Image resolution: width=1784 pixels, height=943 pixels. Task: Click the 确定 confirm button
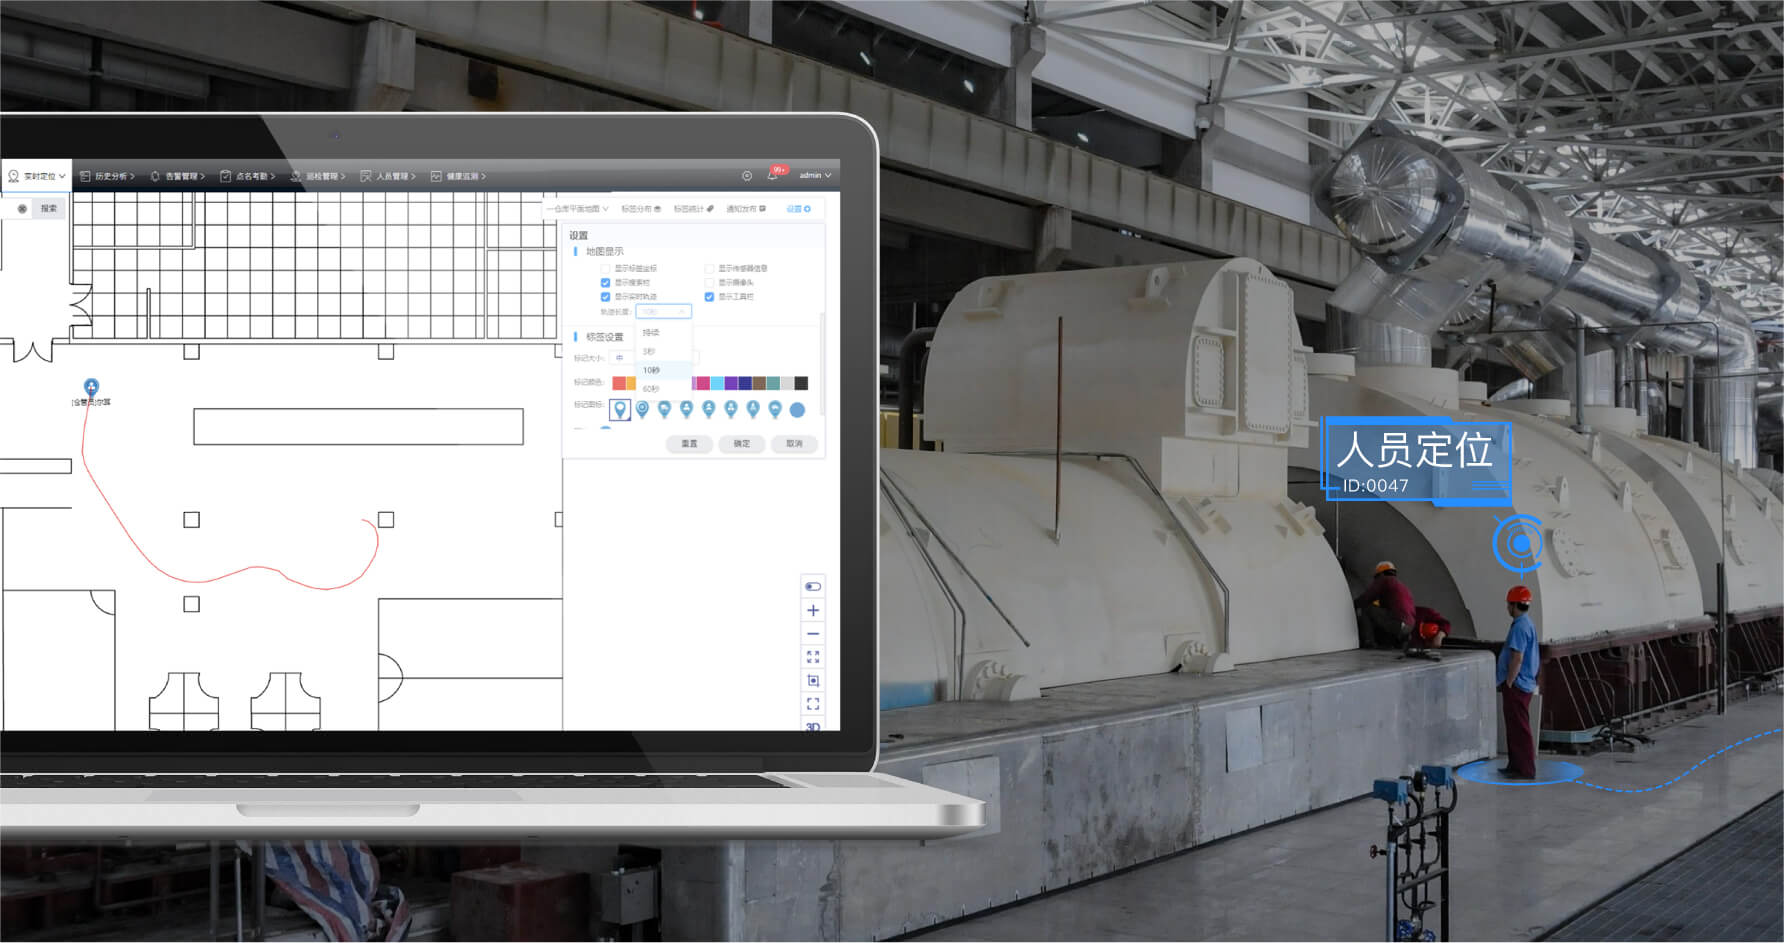click(741, 443)
